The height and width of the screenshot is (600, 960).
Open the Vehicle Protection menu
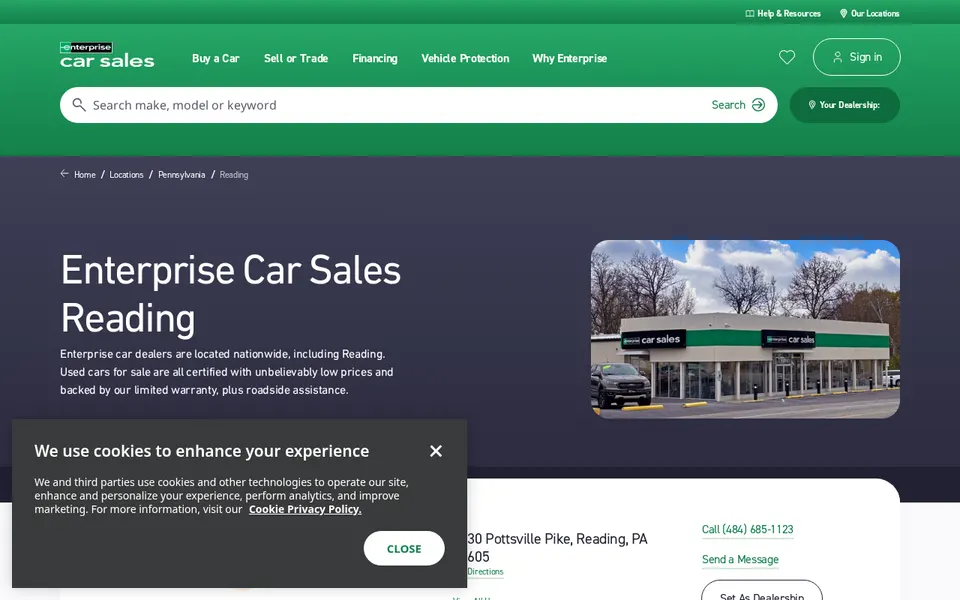[x=465, y=58]
